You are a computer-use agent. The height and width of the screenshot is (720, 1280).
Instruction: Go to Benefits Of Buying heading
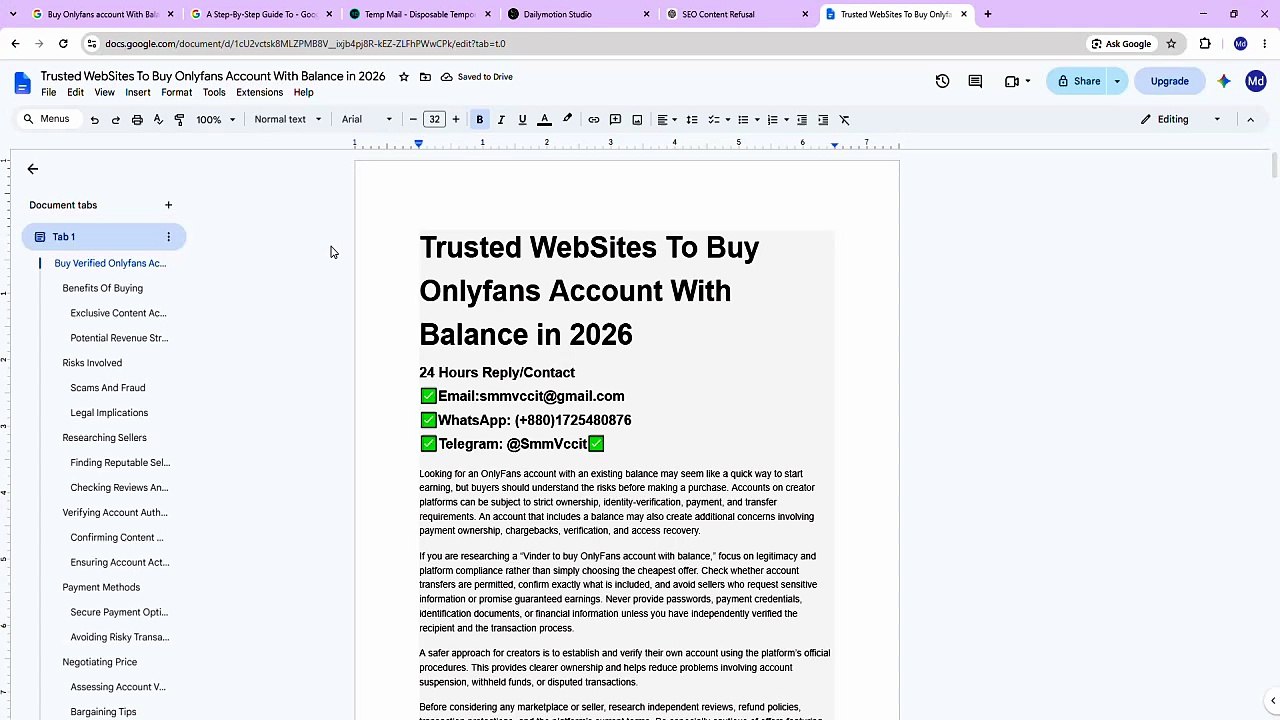pos(102,288)
